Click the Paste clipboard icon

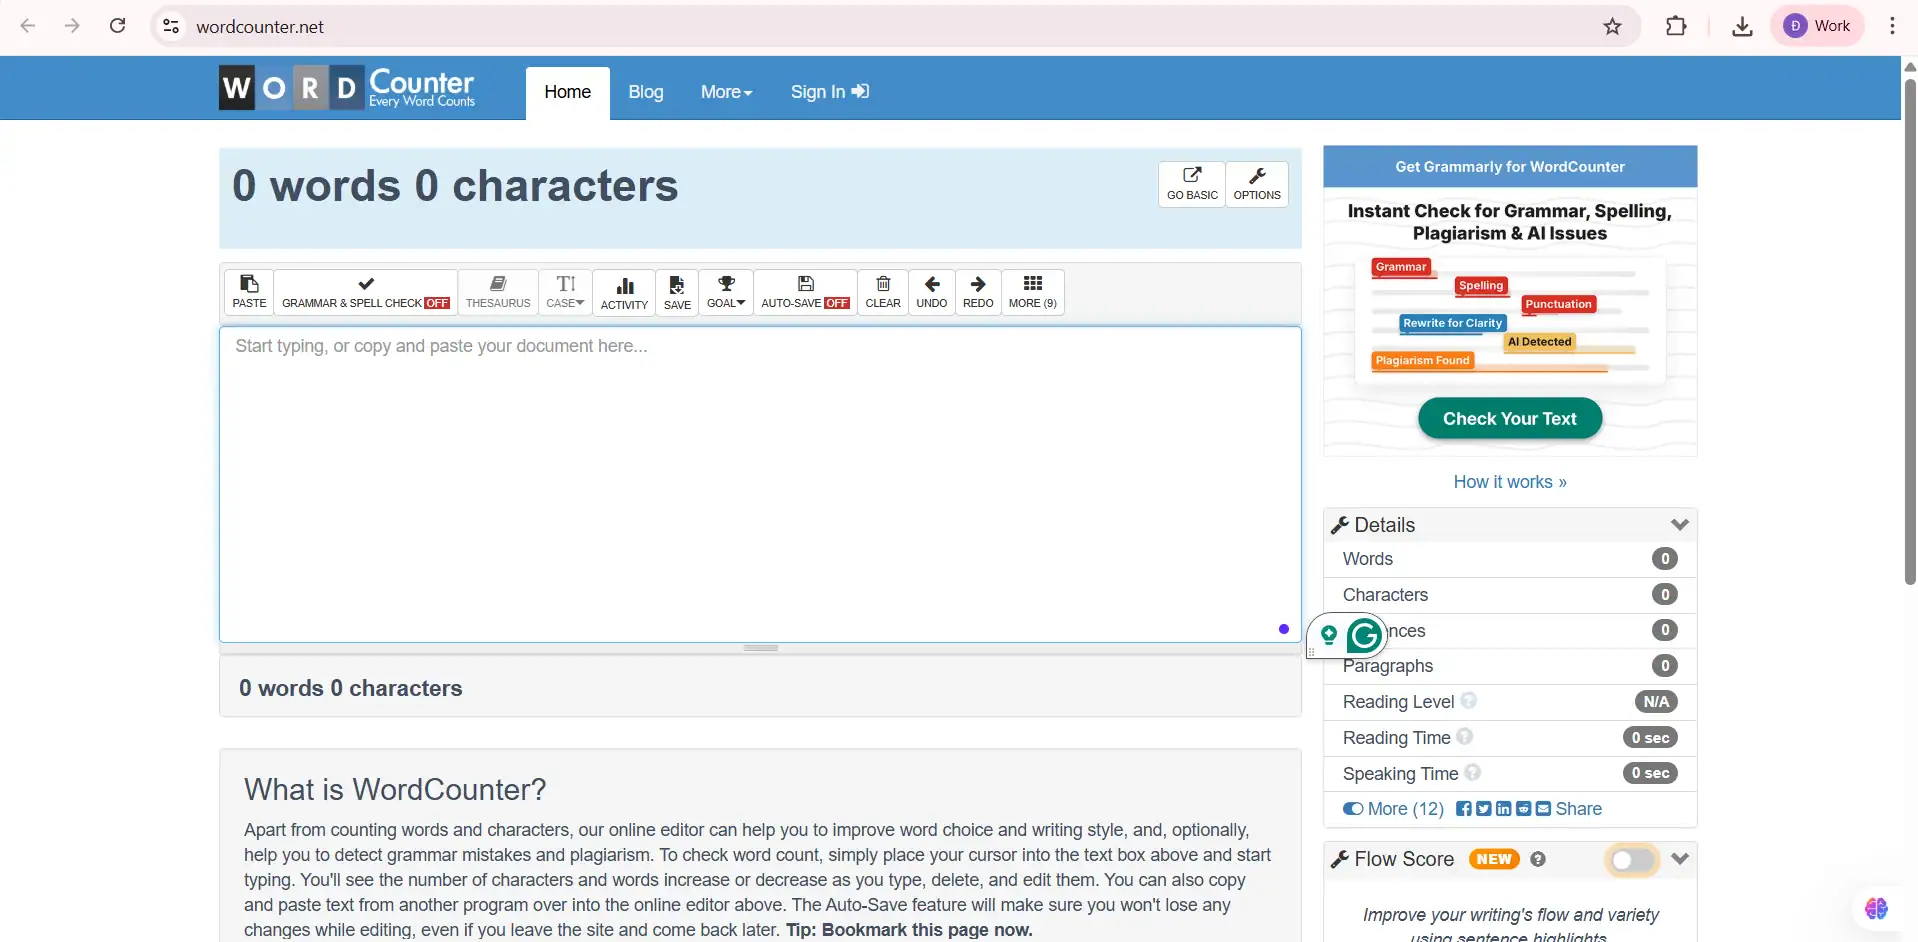(249, 291)
